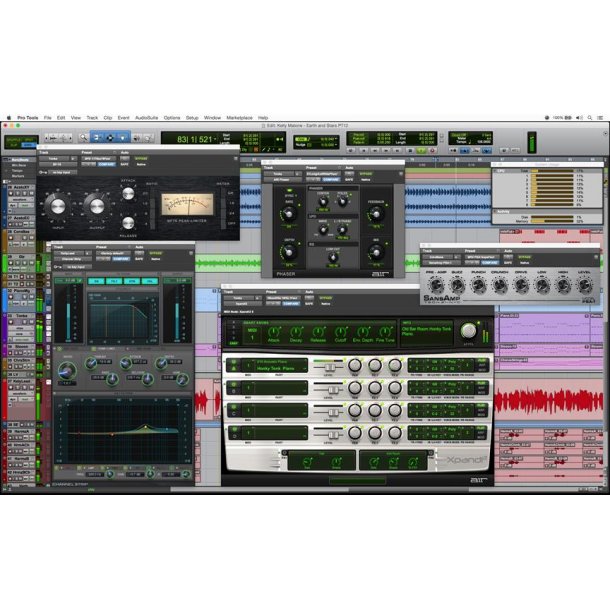Select the Scrubber (speaker) tool

[137, 138]
